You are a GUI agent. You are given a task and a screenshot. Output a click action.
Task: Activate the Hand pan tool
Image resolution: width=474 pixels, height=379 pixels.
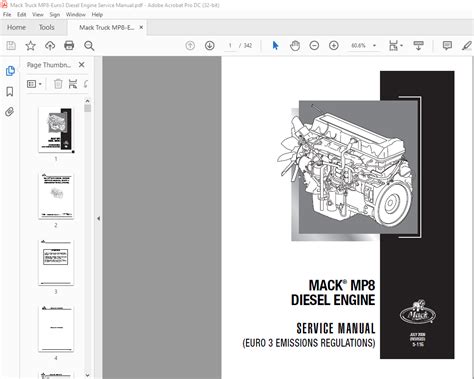click(295, 46)
